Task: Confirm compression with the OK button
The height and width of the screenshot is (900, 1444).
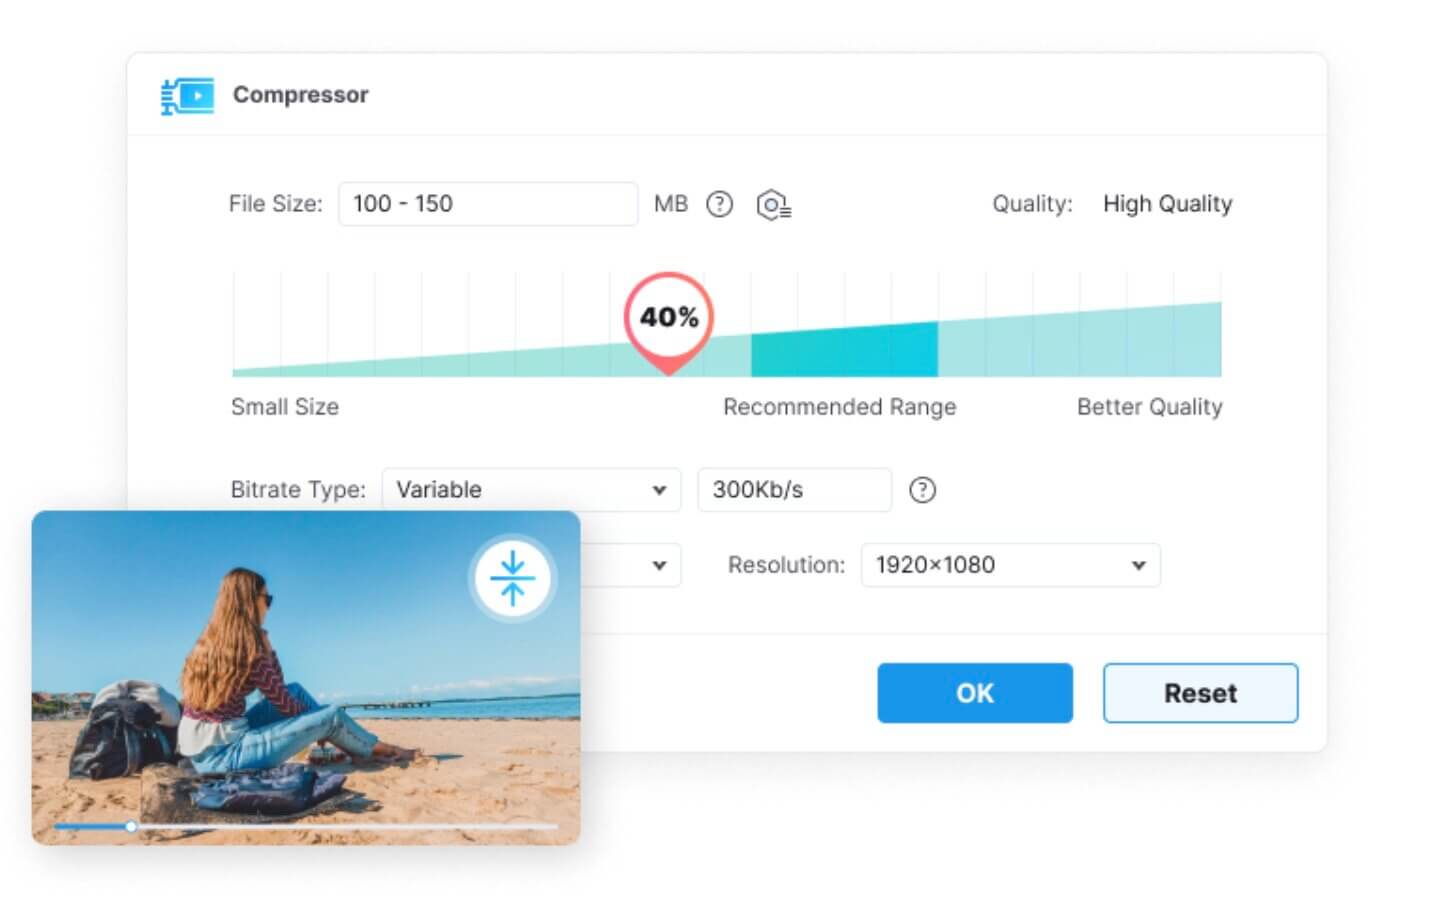Action: [x=975, y=693]
